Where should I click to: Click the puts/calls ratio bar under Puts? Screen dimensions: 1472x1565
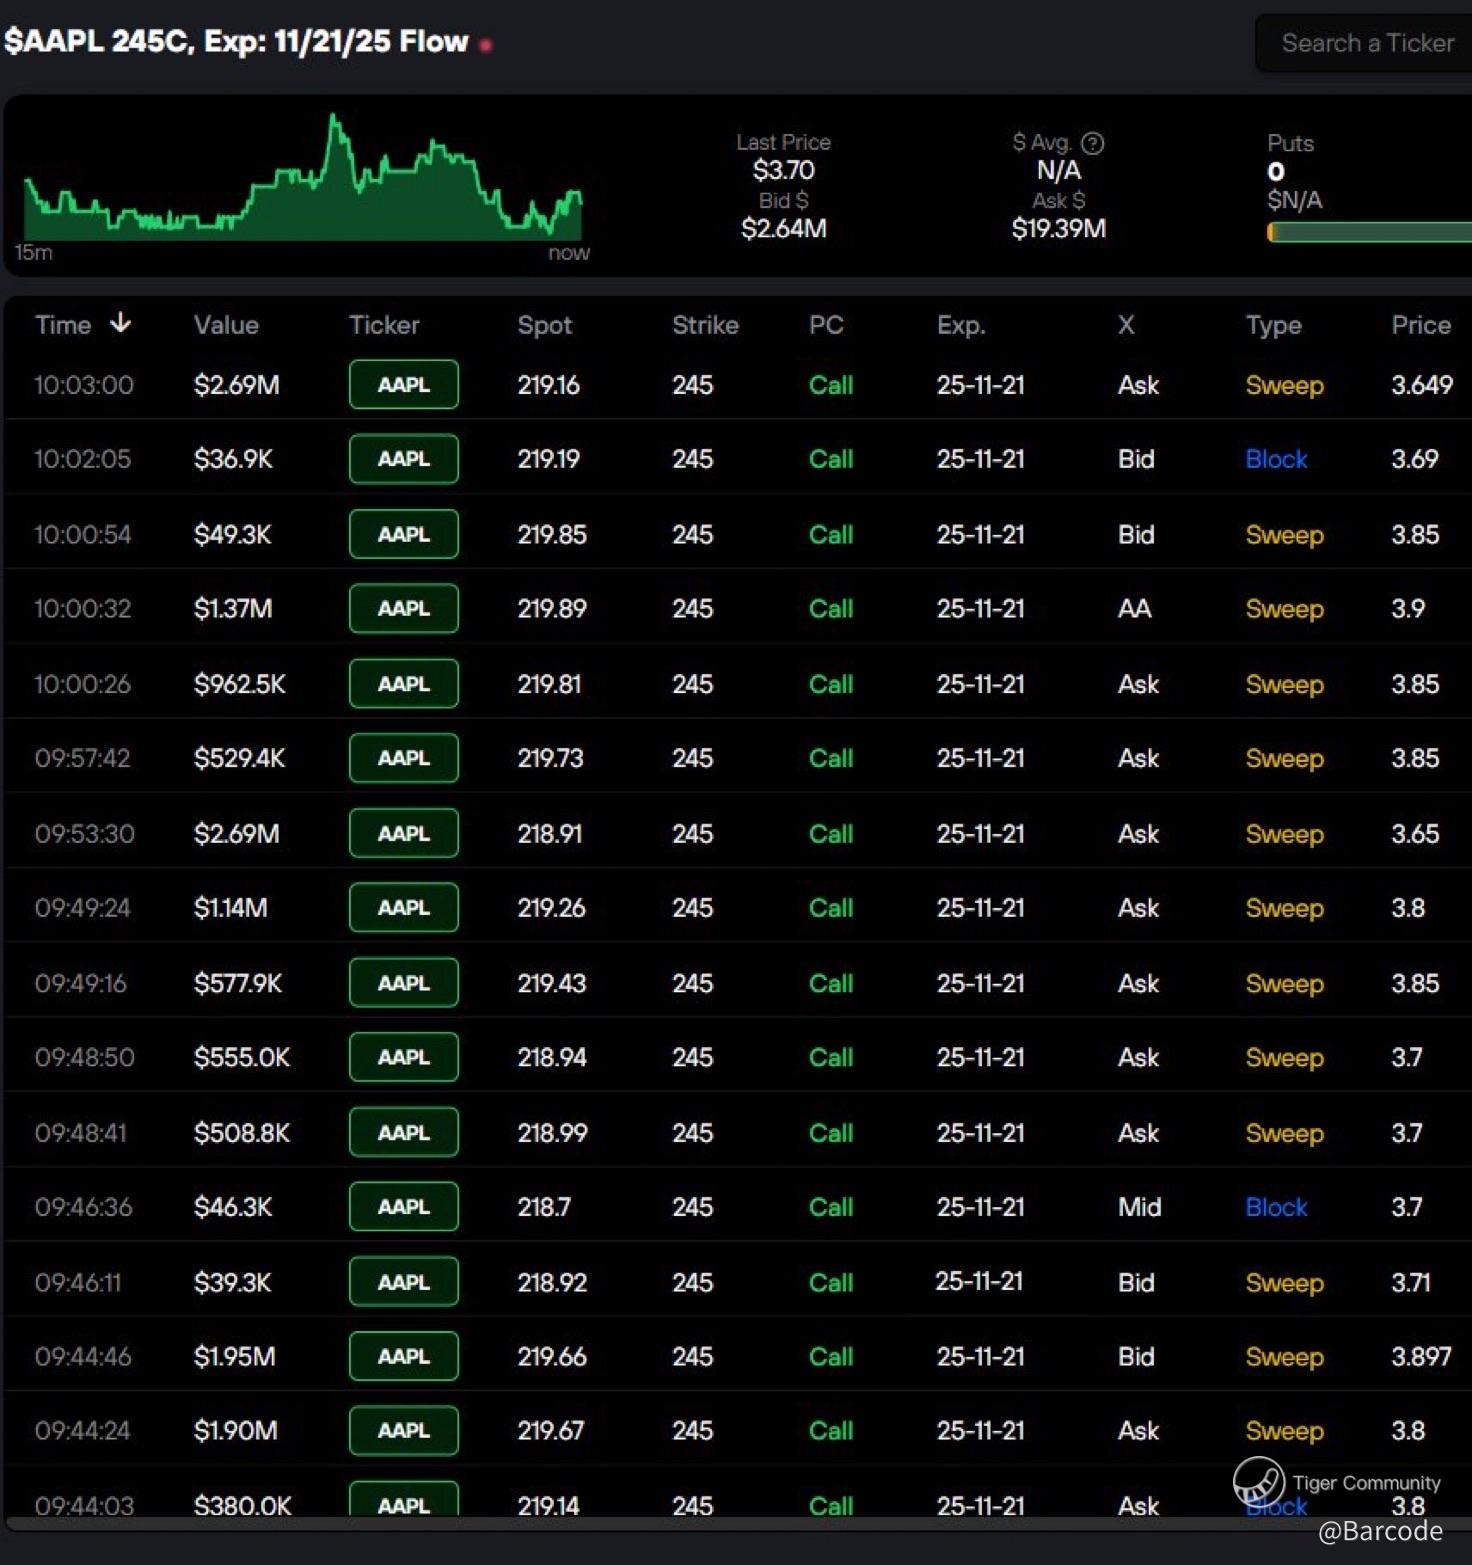[1368, 232]
